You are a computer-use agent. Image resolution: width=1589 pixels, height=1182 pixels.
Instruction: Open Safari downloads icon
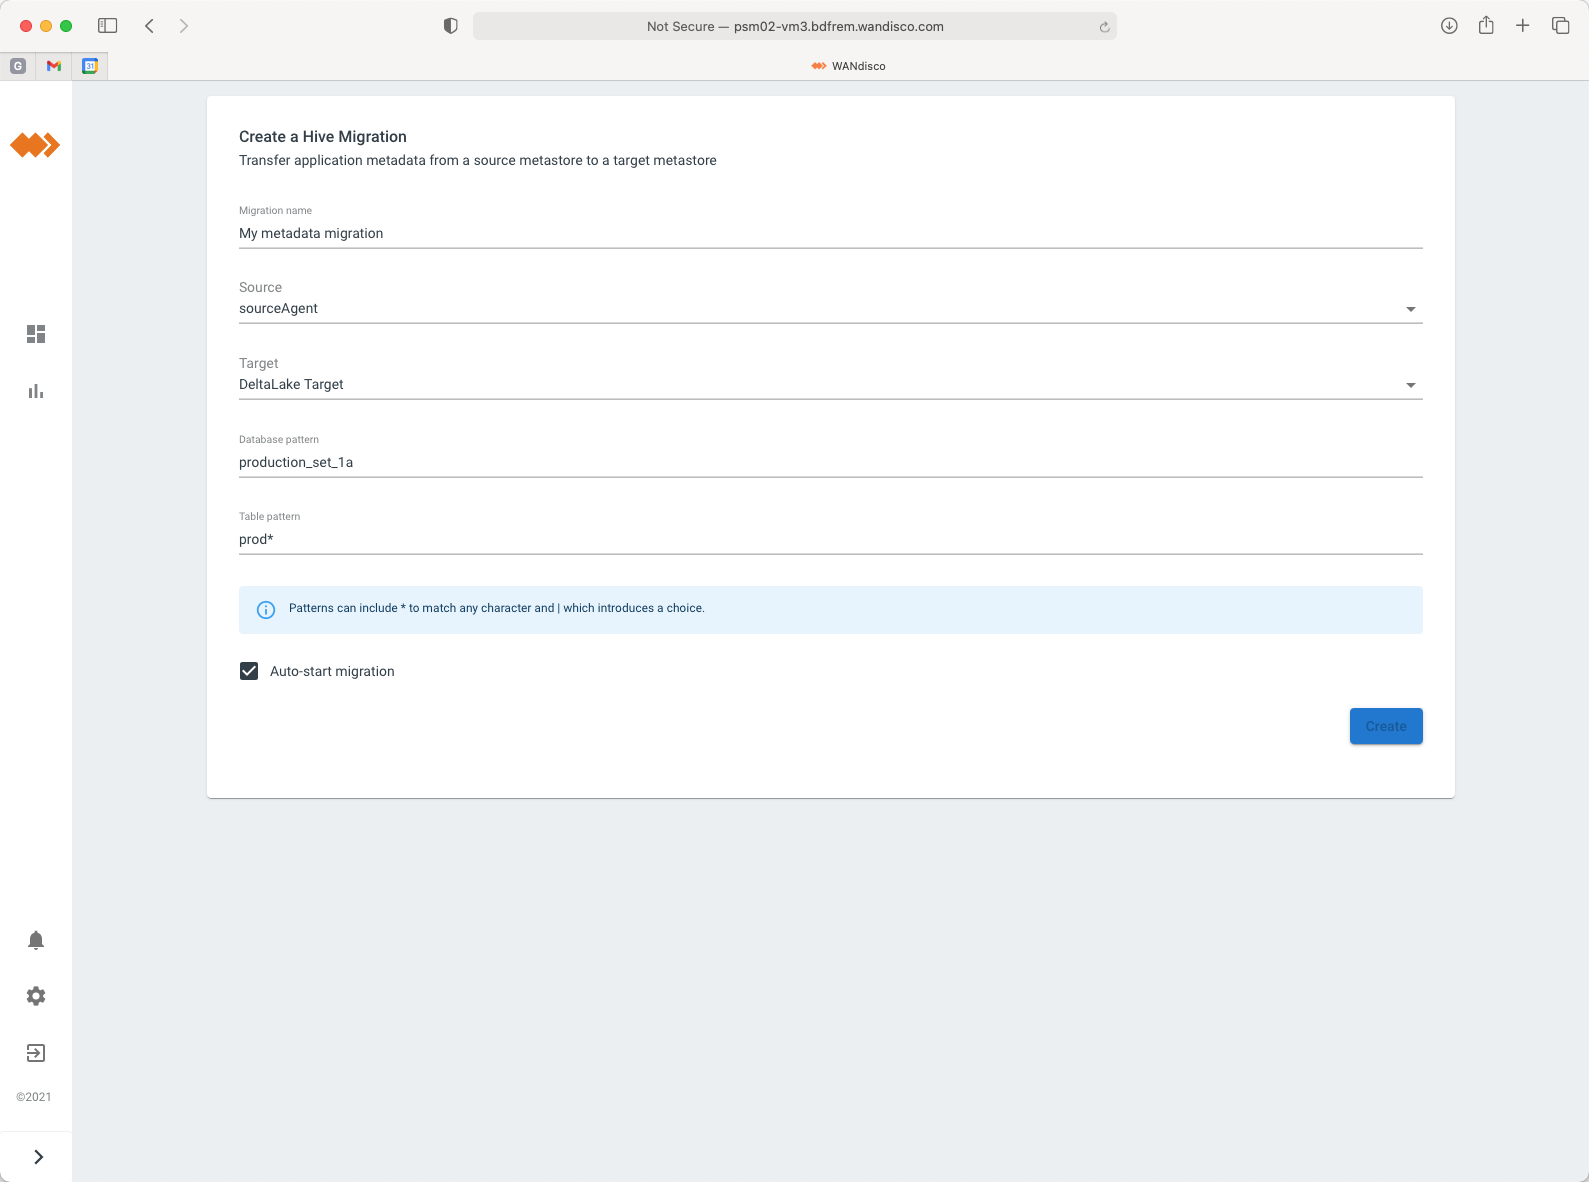1448,26
